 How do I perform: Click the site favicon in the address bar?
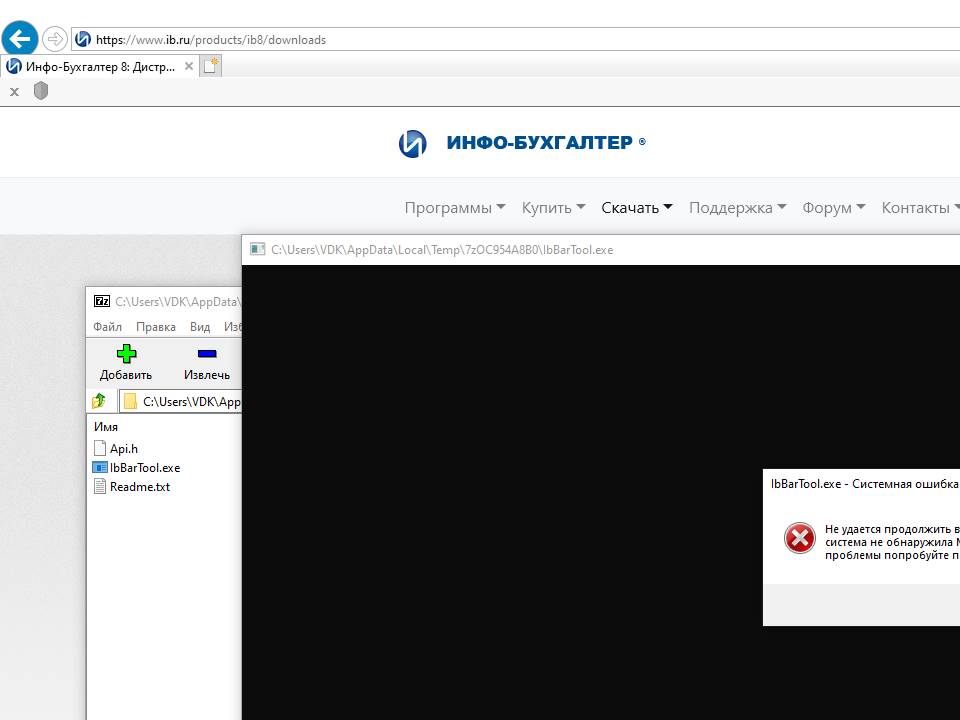(x=83, y=39)
